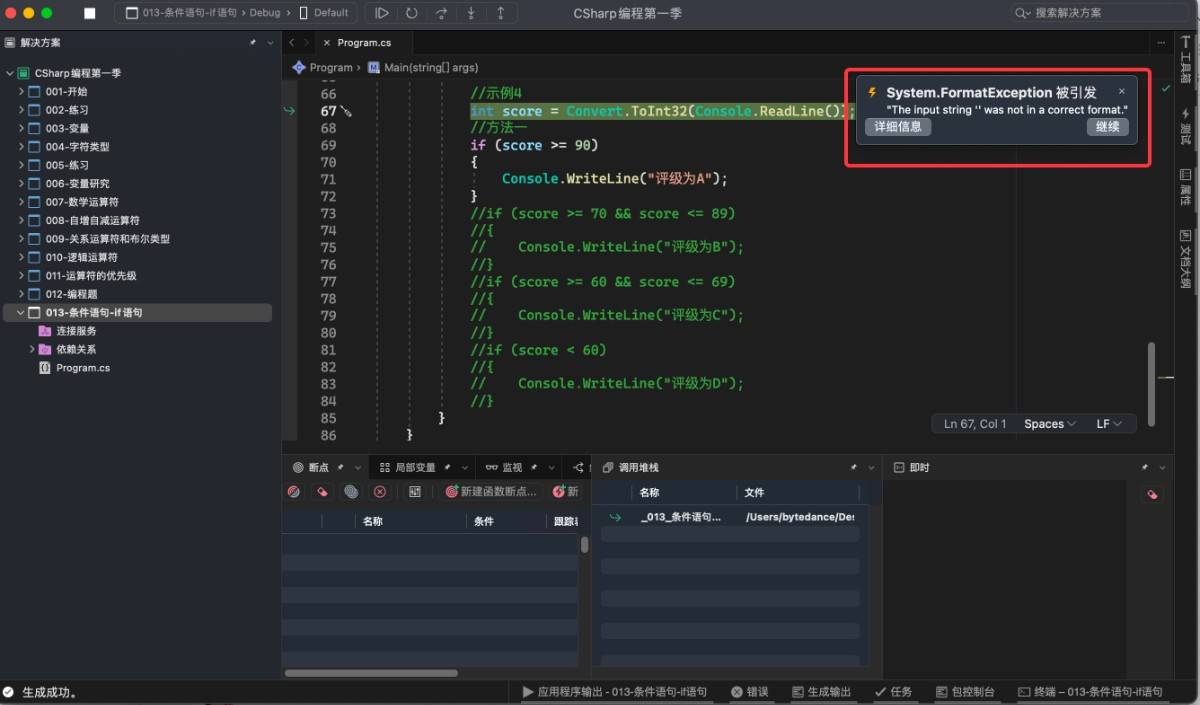Pin the 监视 watch pad

point(535,467)
